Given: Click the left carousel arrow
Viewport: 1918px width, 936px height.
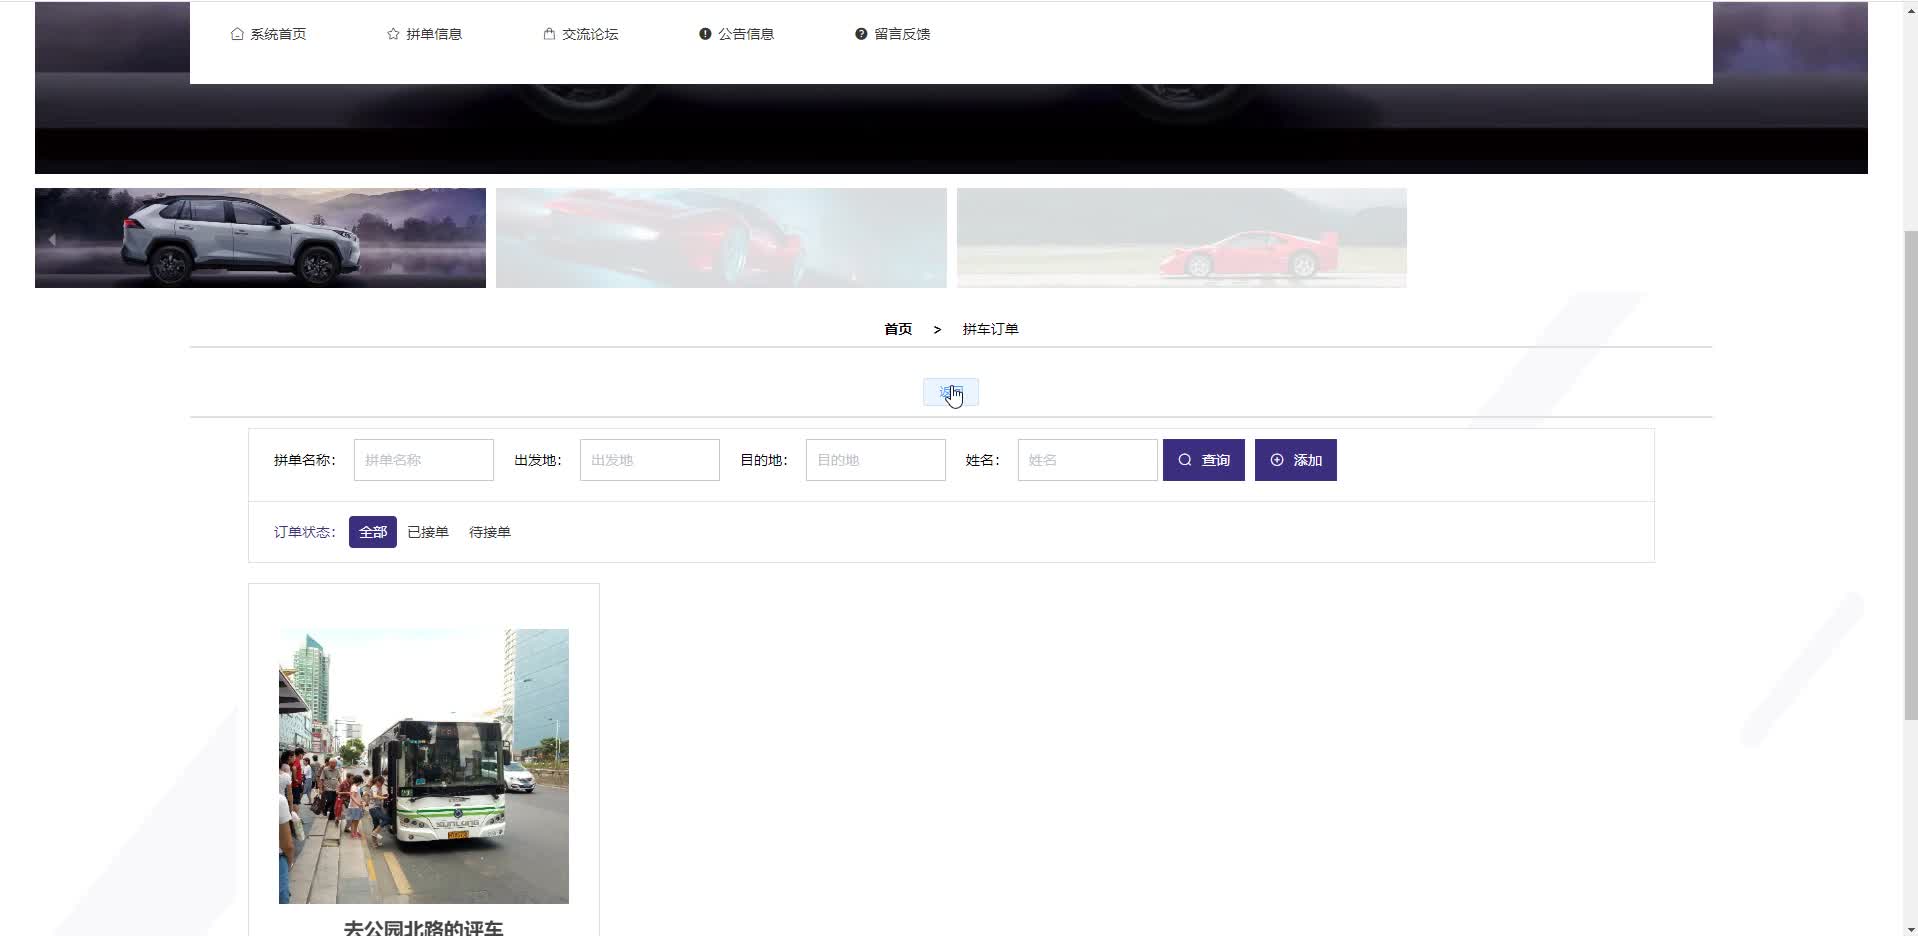Looking at the screenshot, I should click(x=51, y=239).
